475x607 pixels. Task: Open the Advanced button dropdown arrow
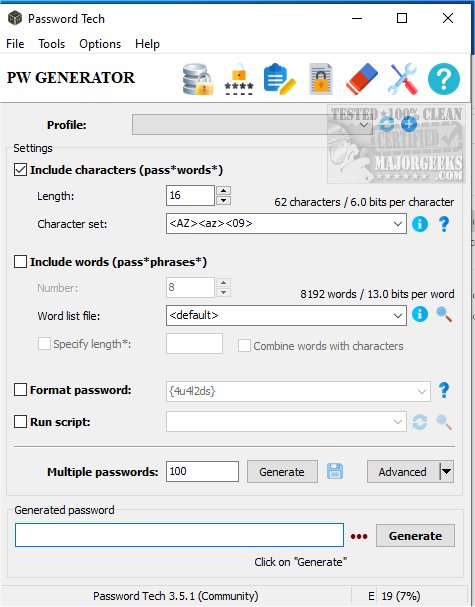(446, 472)
